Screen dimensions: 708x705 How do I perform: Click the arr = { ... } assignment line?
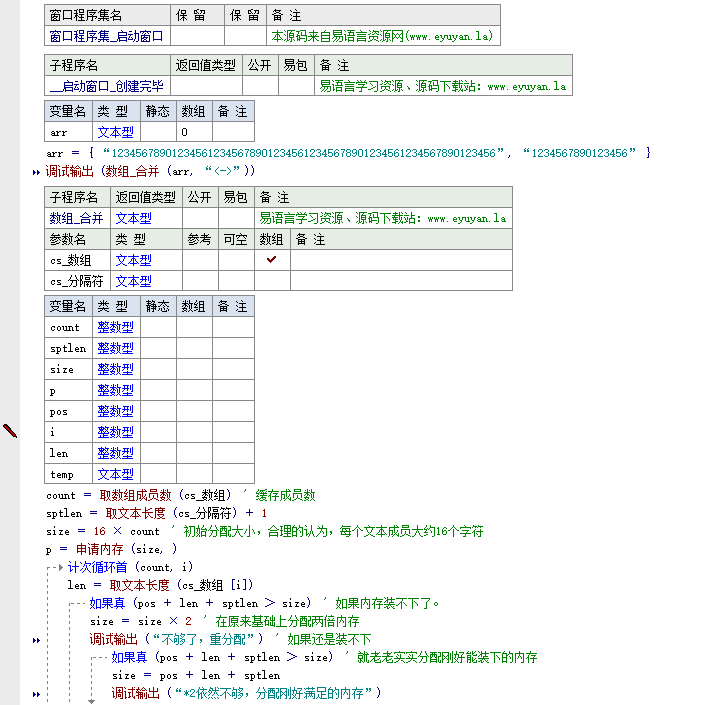(348, 153)
